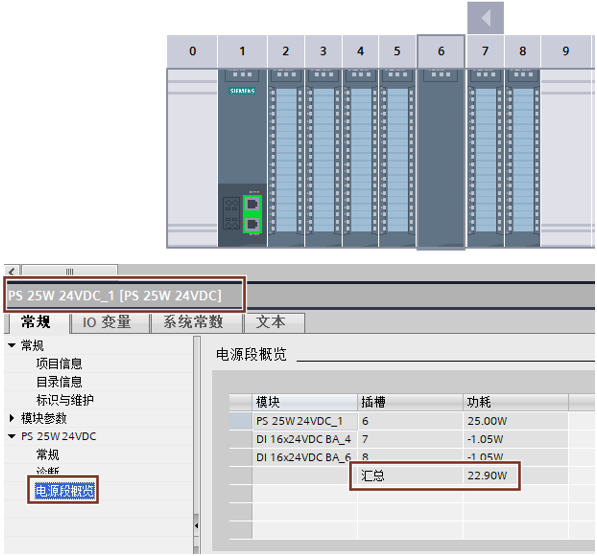
Task: Open 项目信息 in the navigation tree
Action: click(x=59, y=364)
